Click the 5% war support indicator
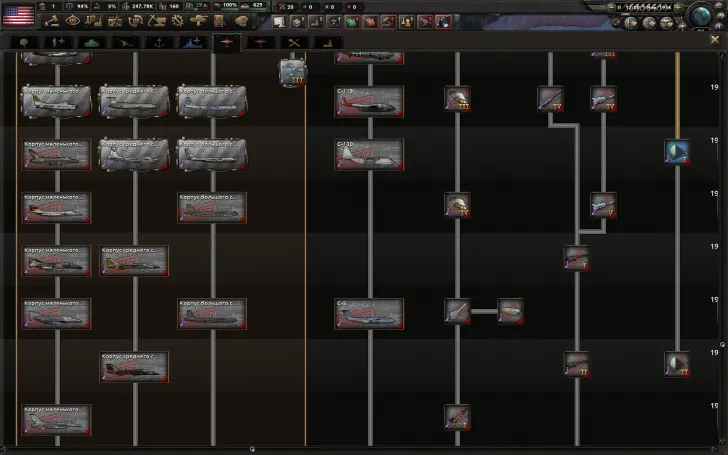This screenshot has height=455, width=728. (x=106, y=6)
